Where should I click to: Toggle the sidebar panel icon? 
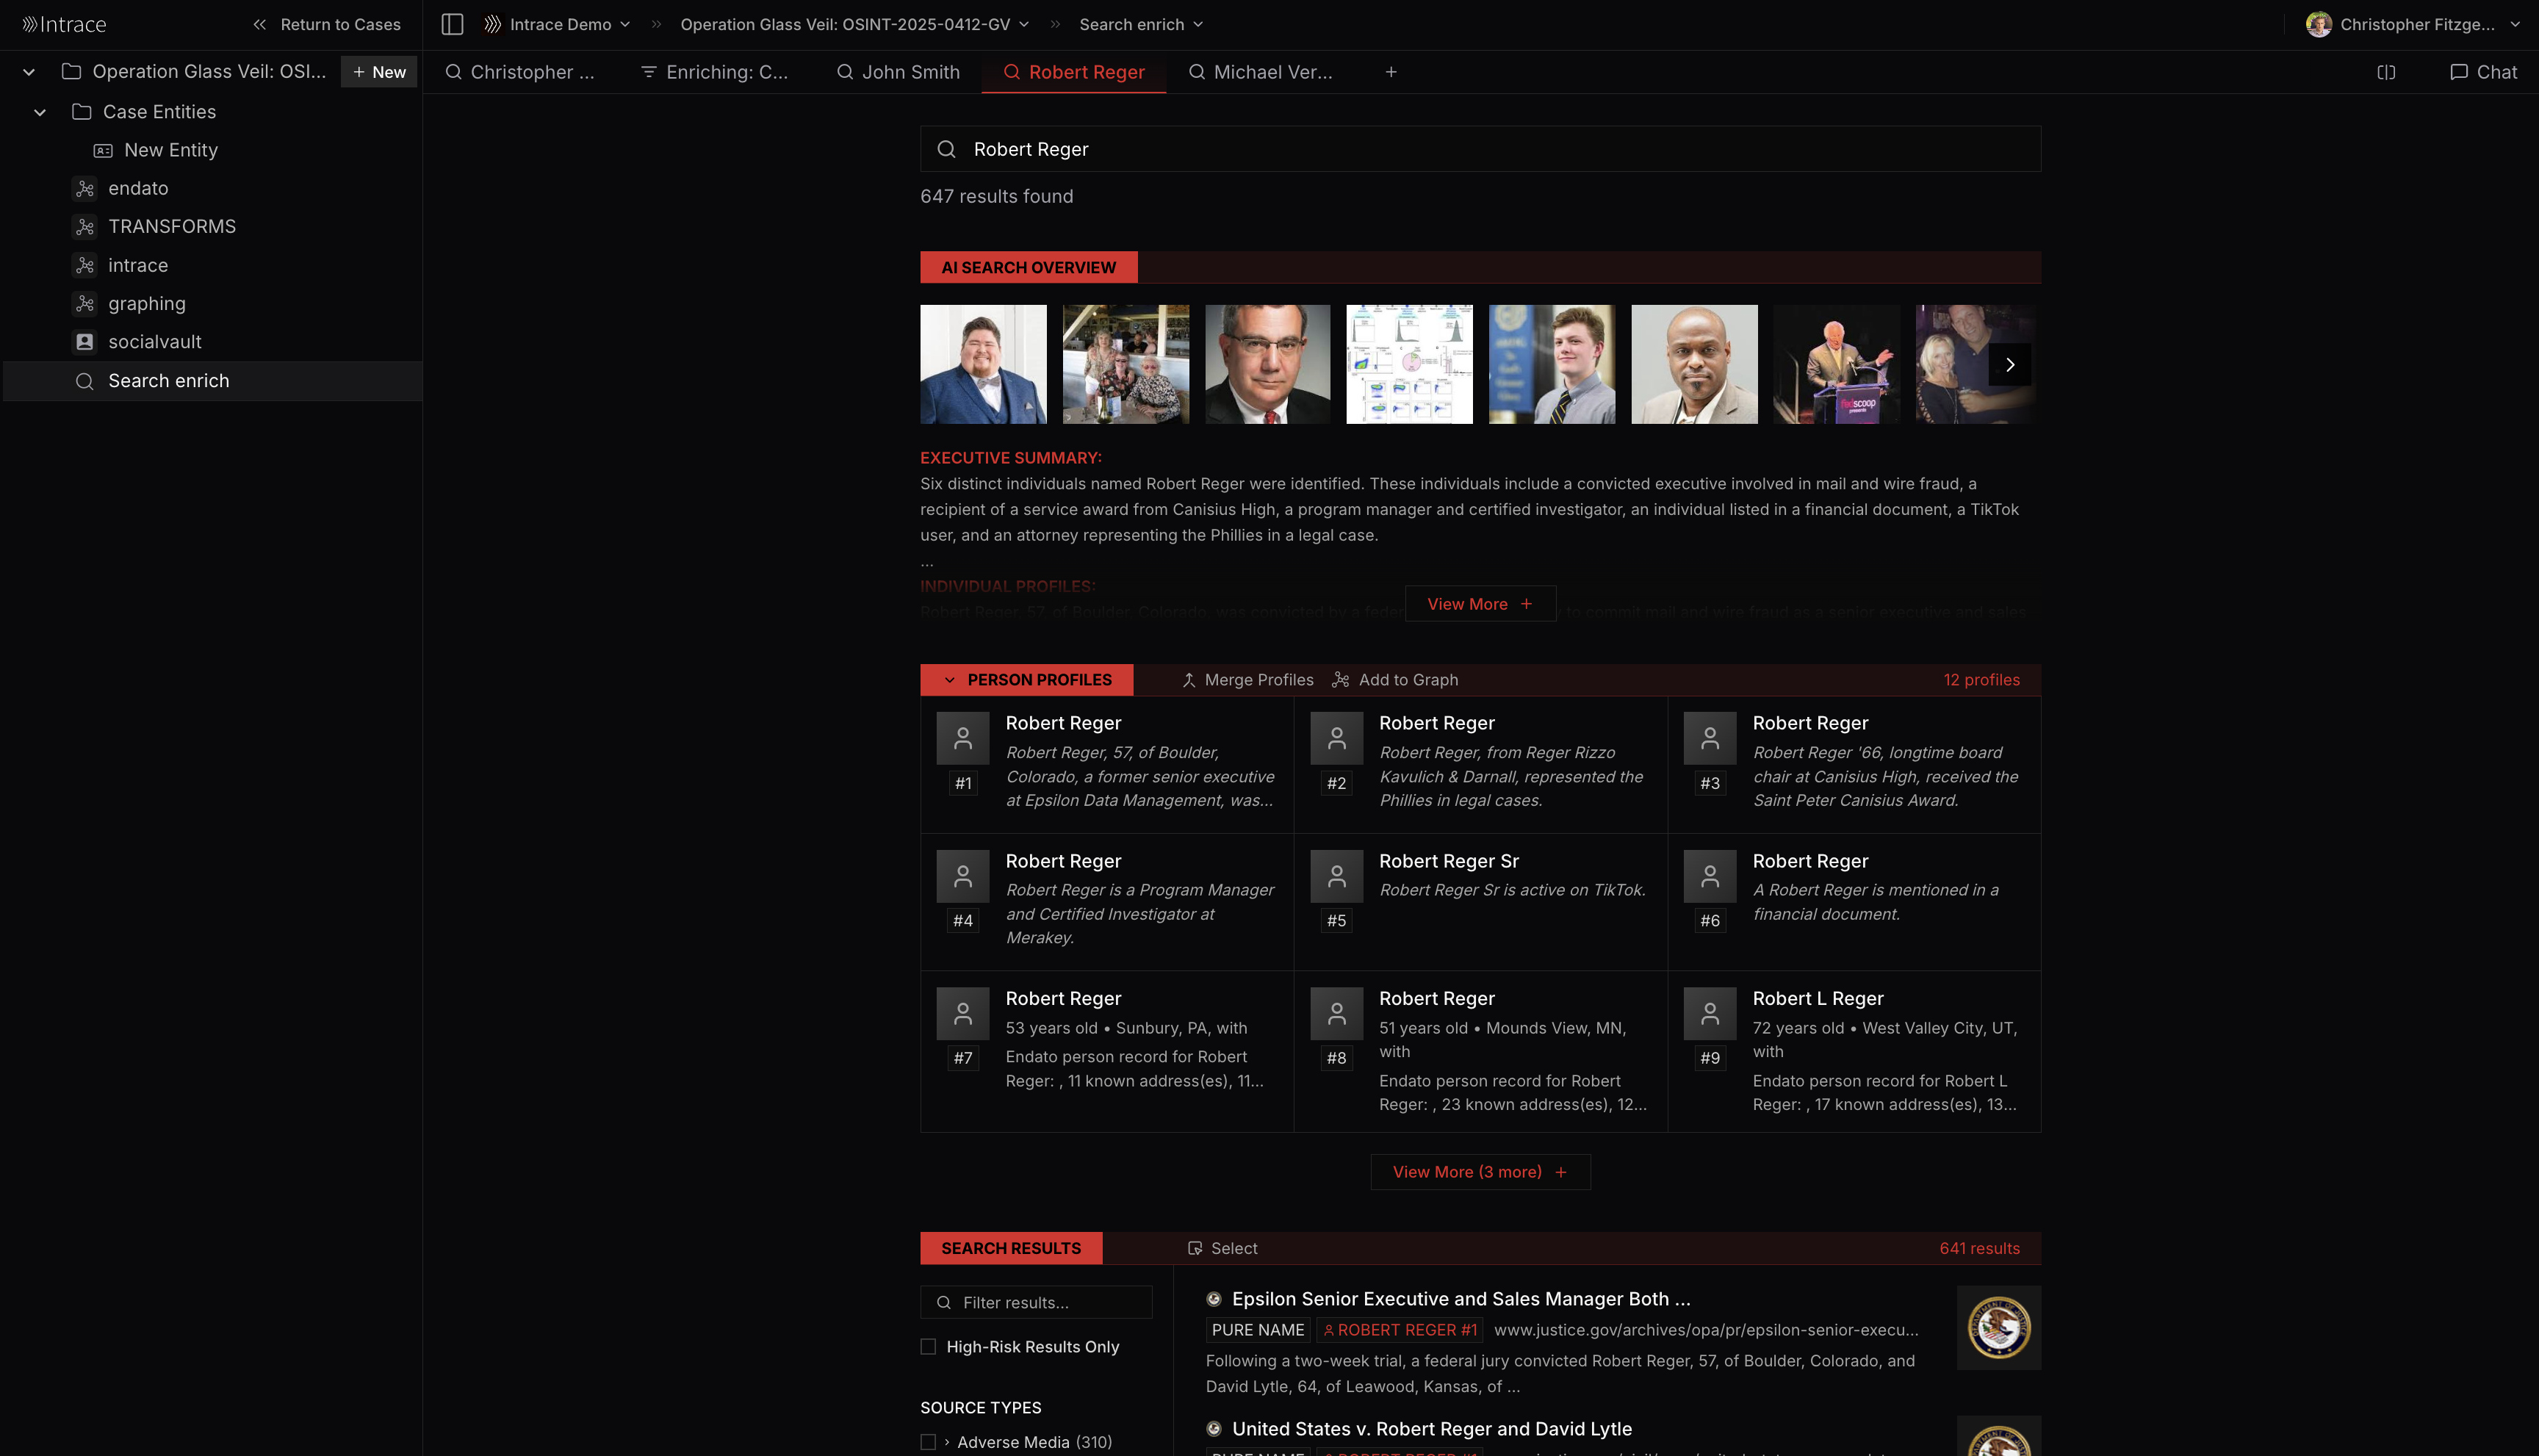click(452, 24)
